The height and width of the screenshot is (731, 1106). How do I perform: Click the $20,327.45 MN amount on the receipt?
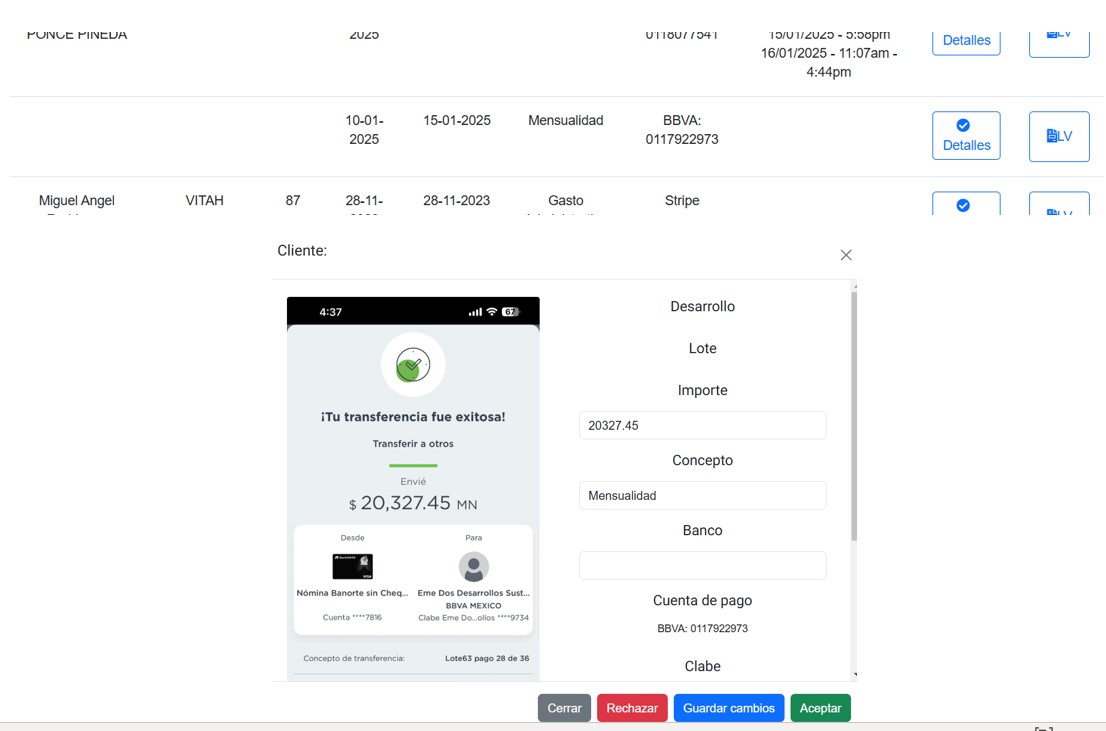pos(412,503)
